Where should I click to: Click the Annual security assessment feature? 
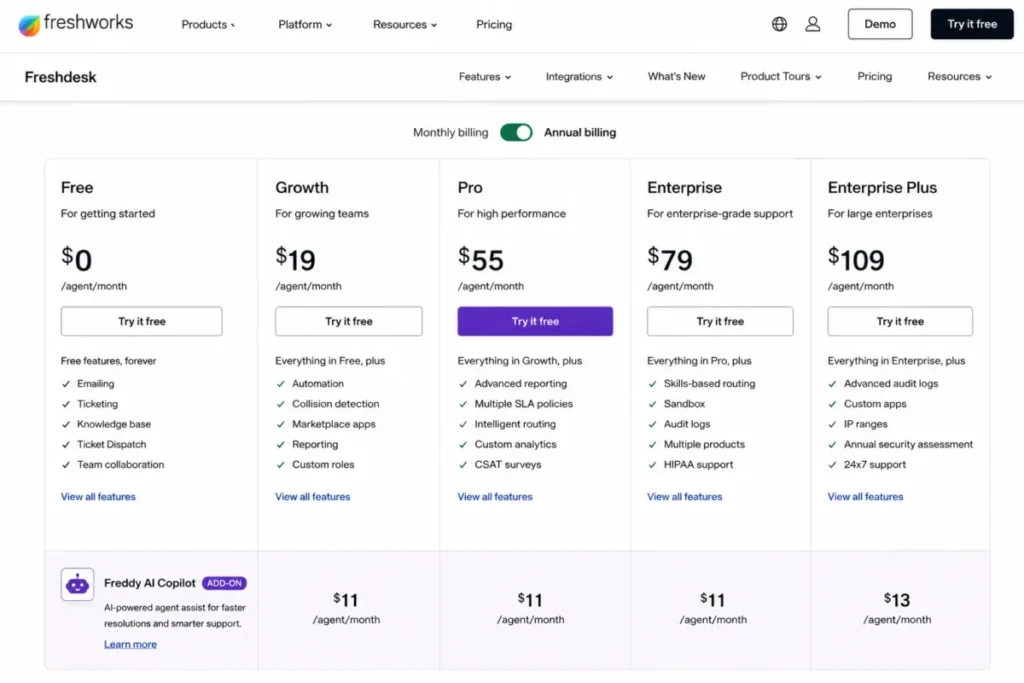908,445
